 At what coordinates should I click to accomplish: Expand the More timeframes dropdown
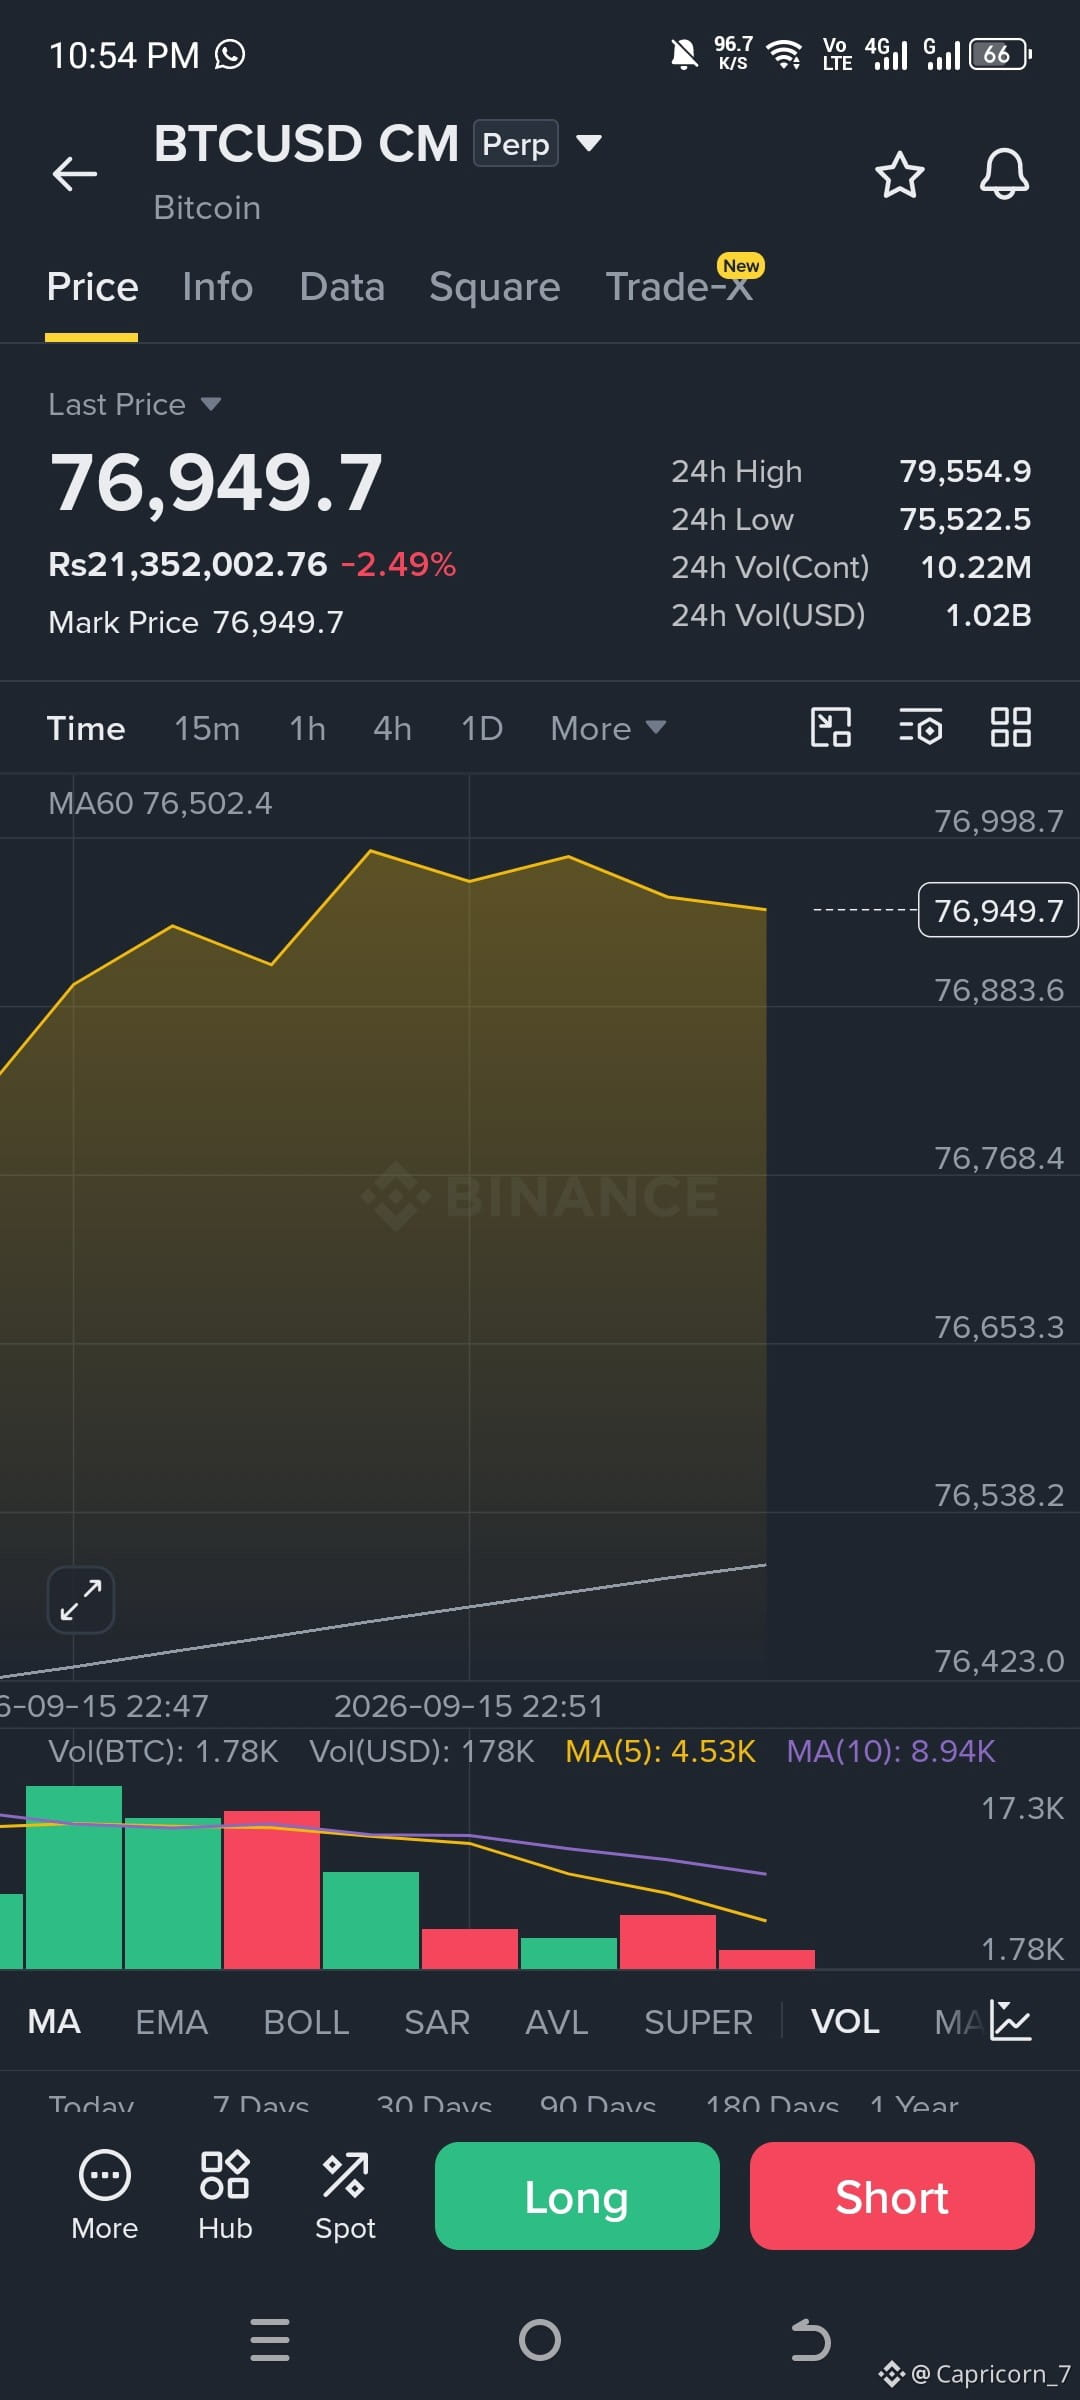(608, 728)
